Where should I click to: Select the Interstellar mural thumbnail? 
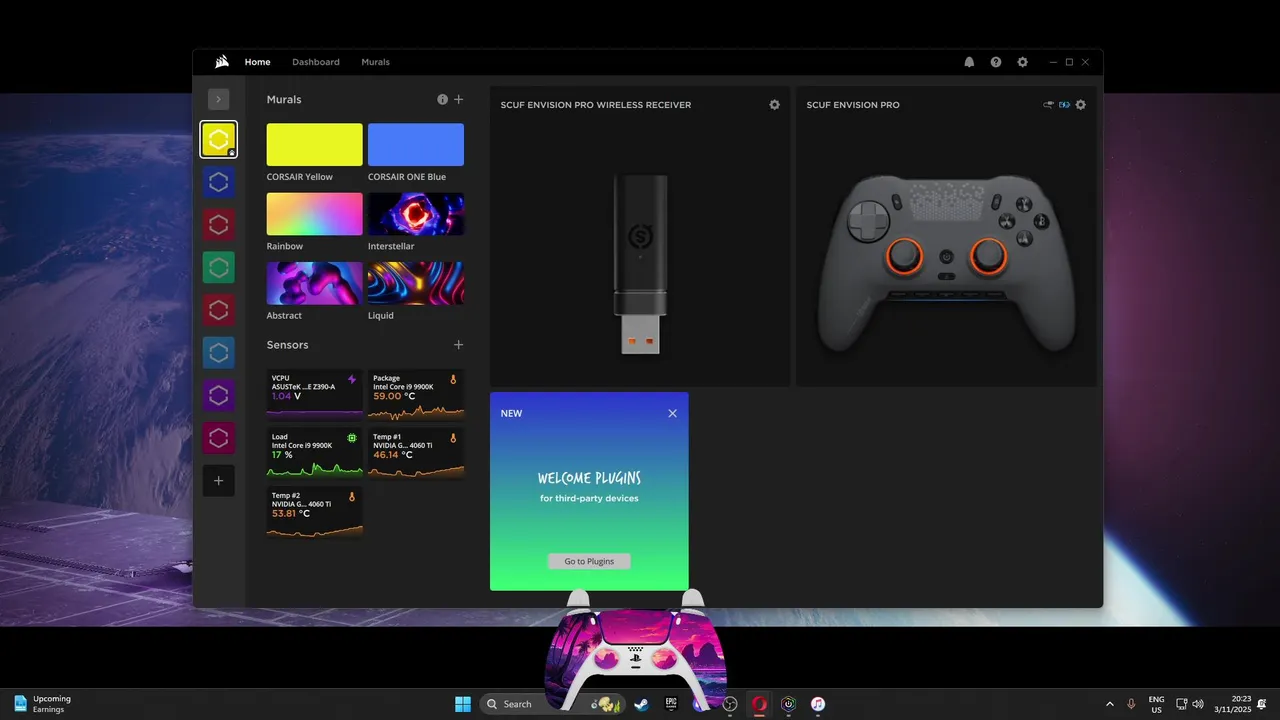416,214
